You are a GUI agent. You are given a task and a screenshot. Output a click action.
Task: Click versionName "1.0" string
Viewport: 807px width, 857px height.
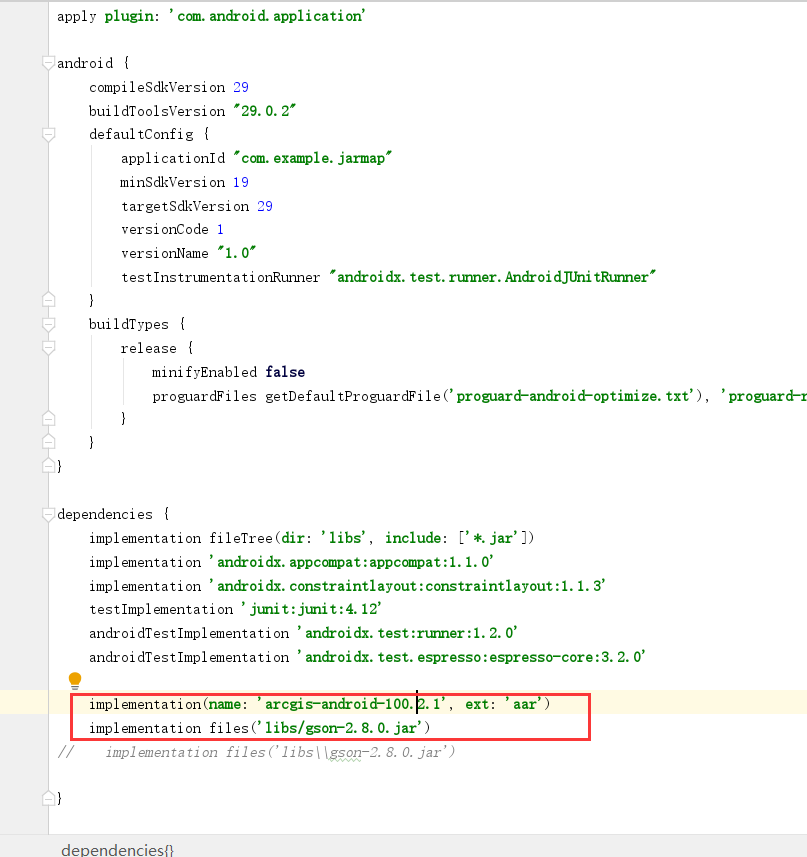(237, 253)
